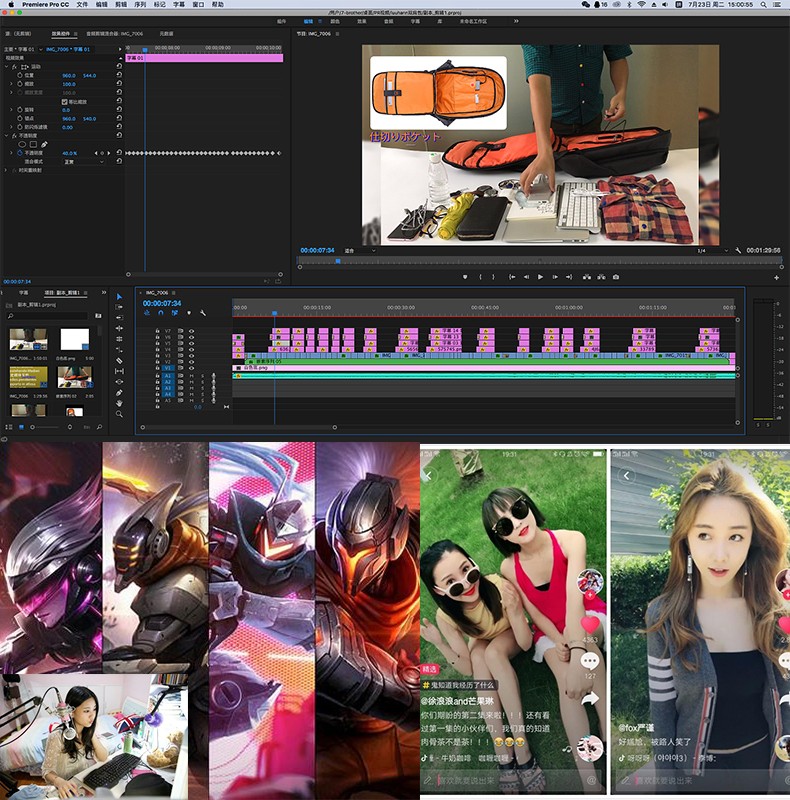Open the 元数据 metadata tab

pyautogui.click(x=166, y=34)
